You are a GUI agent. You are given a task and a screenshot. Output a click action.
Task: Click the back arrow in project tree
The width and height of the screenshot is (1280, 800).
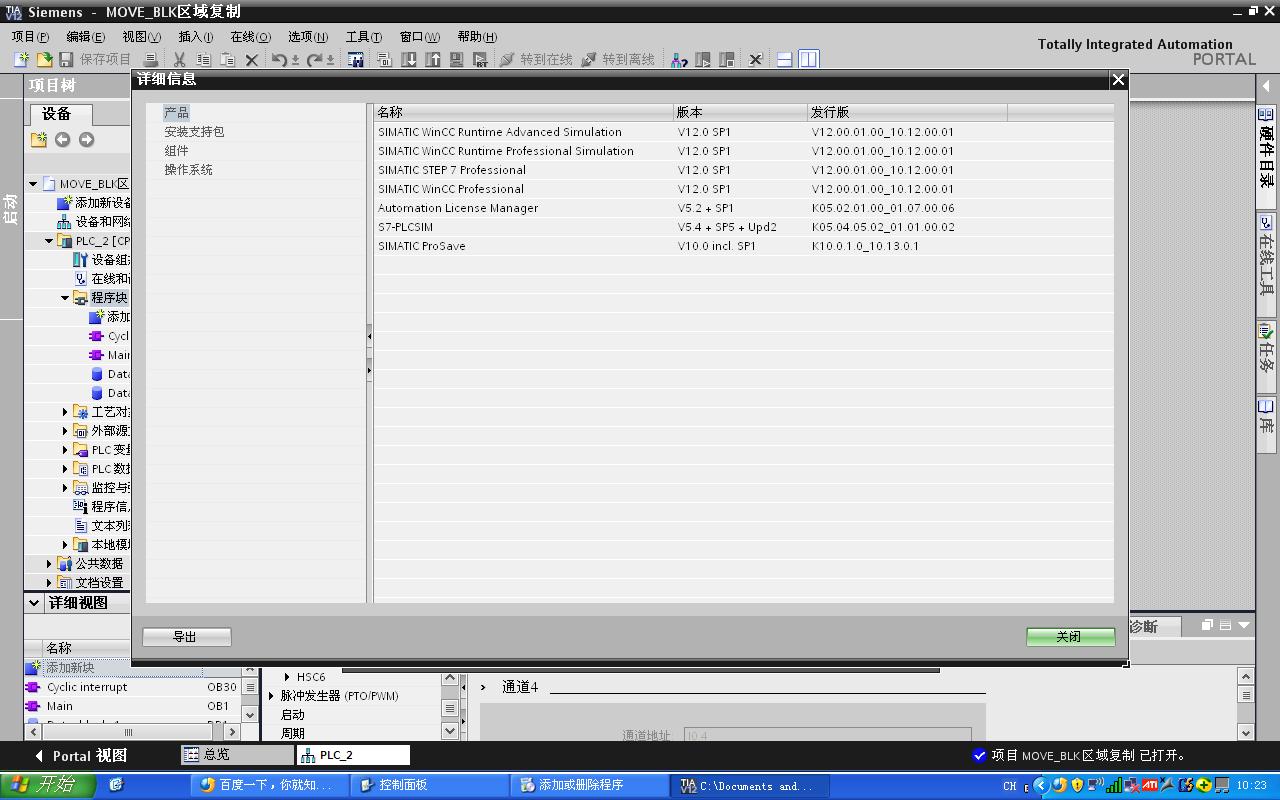(62, 139)
